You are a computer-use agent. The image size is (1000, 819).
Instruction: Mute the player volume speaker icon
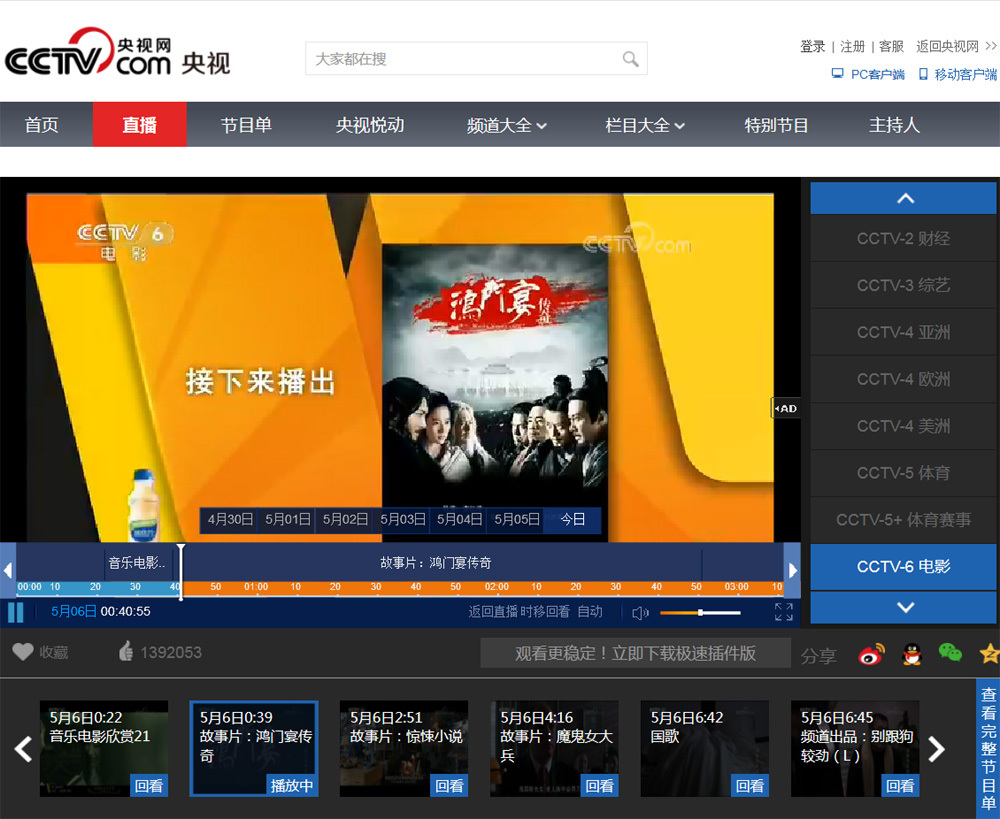pos(640,612)
